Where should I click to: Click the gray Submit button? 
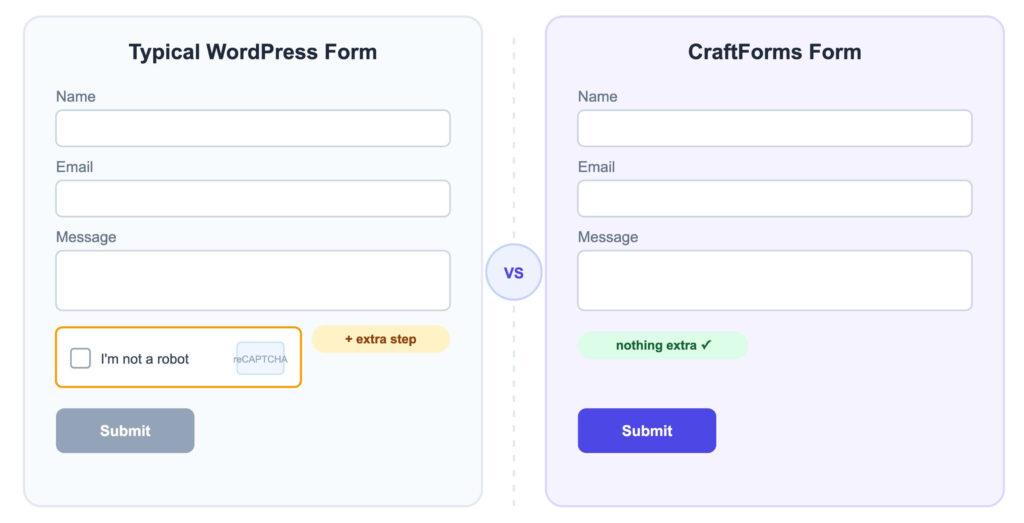125,430
